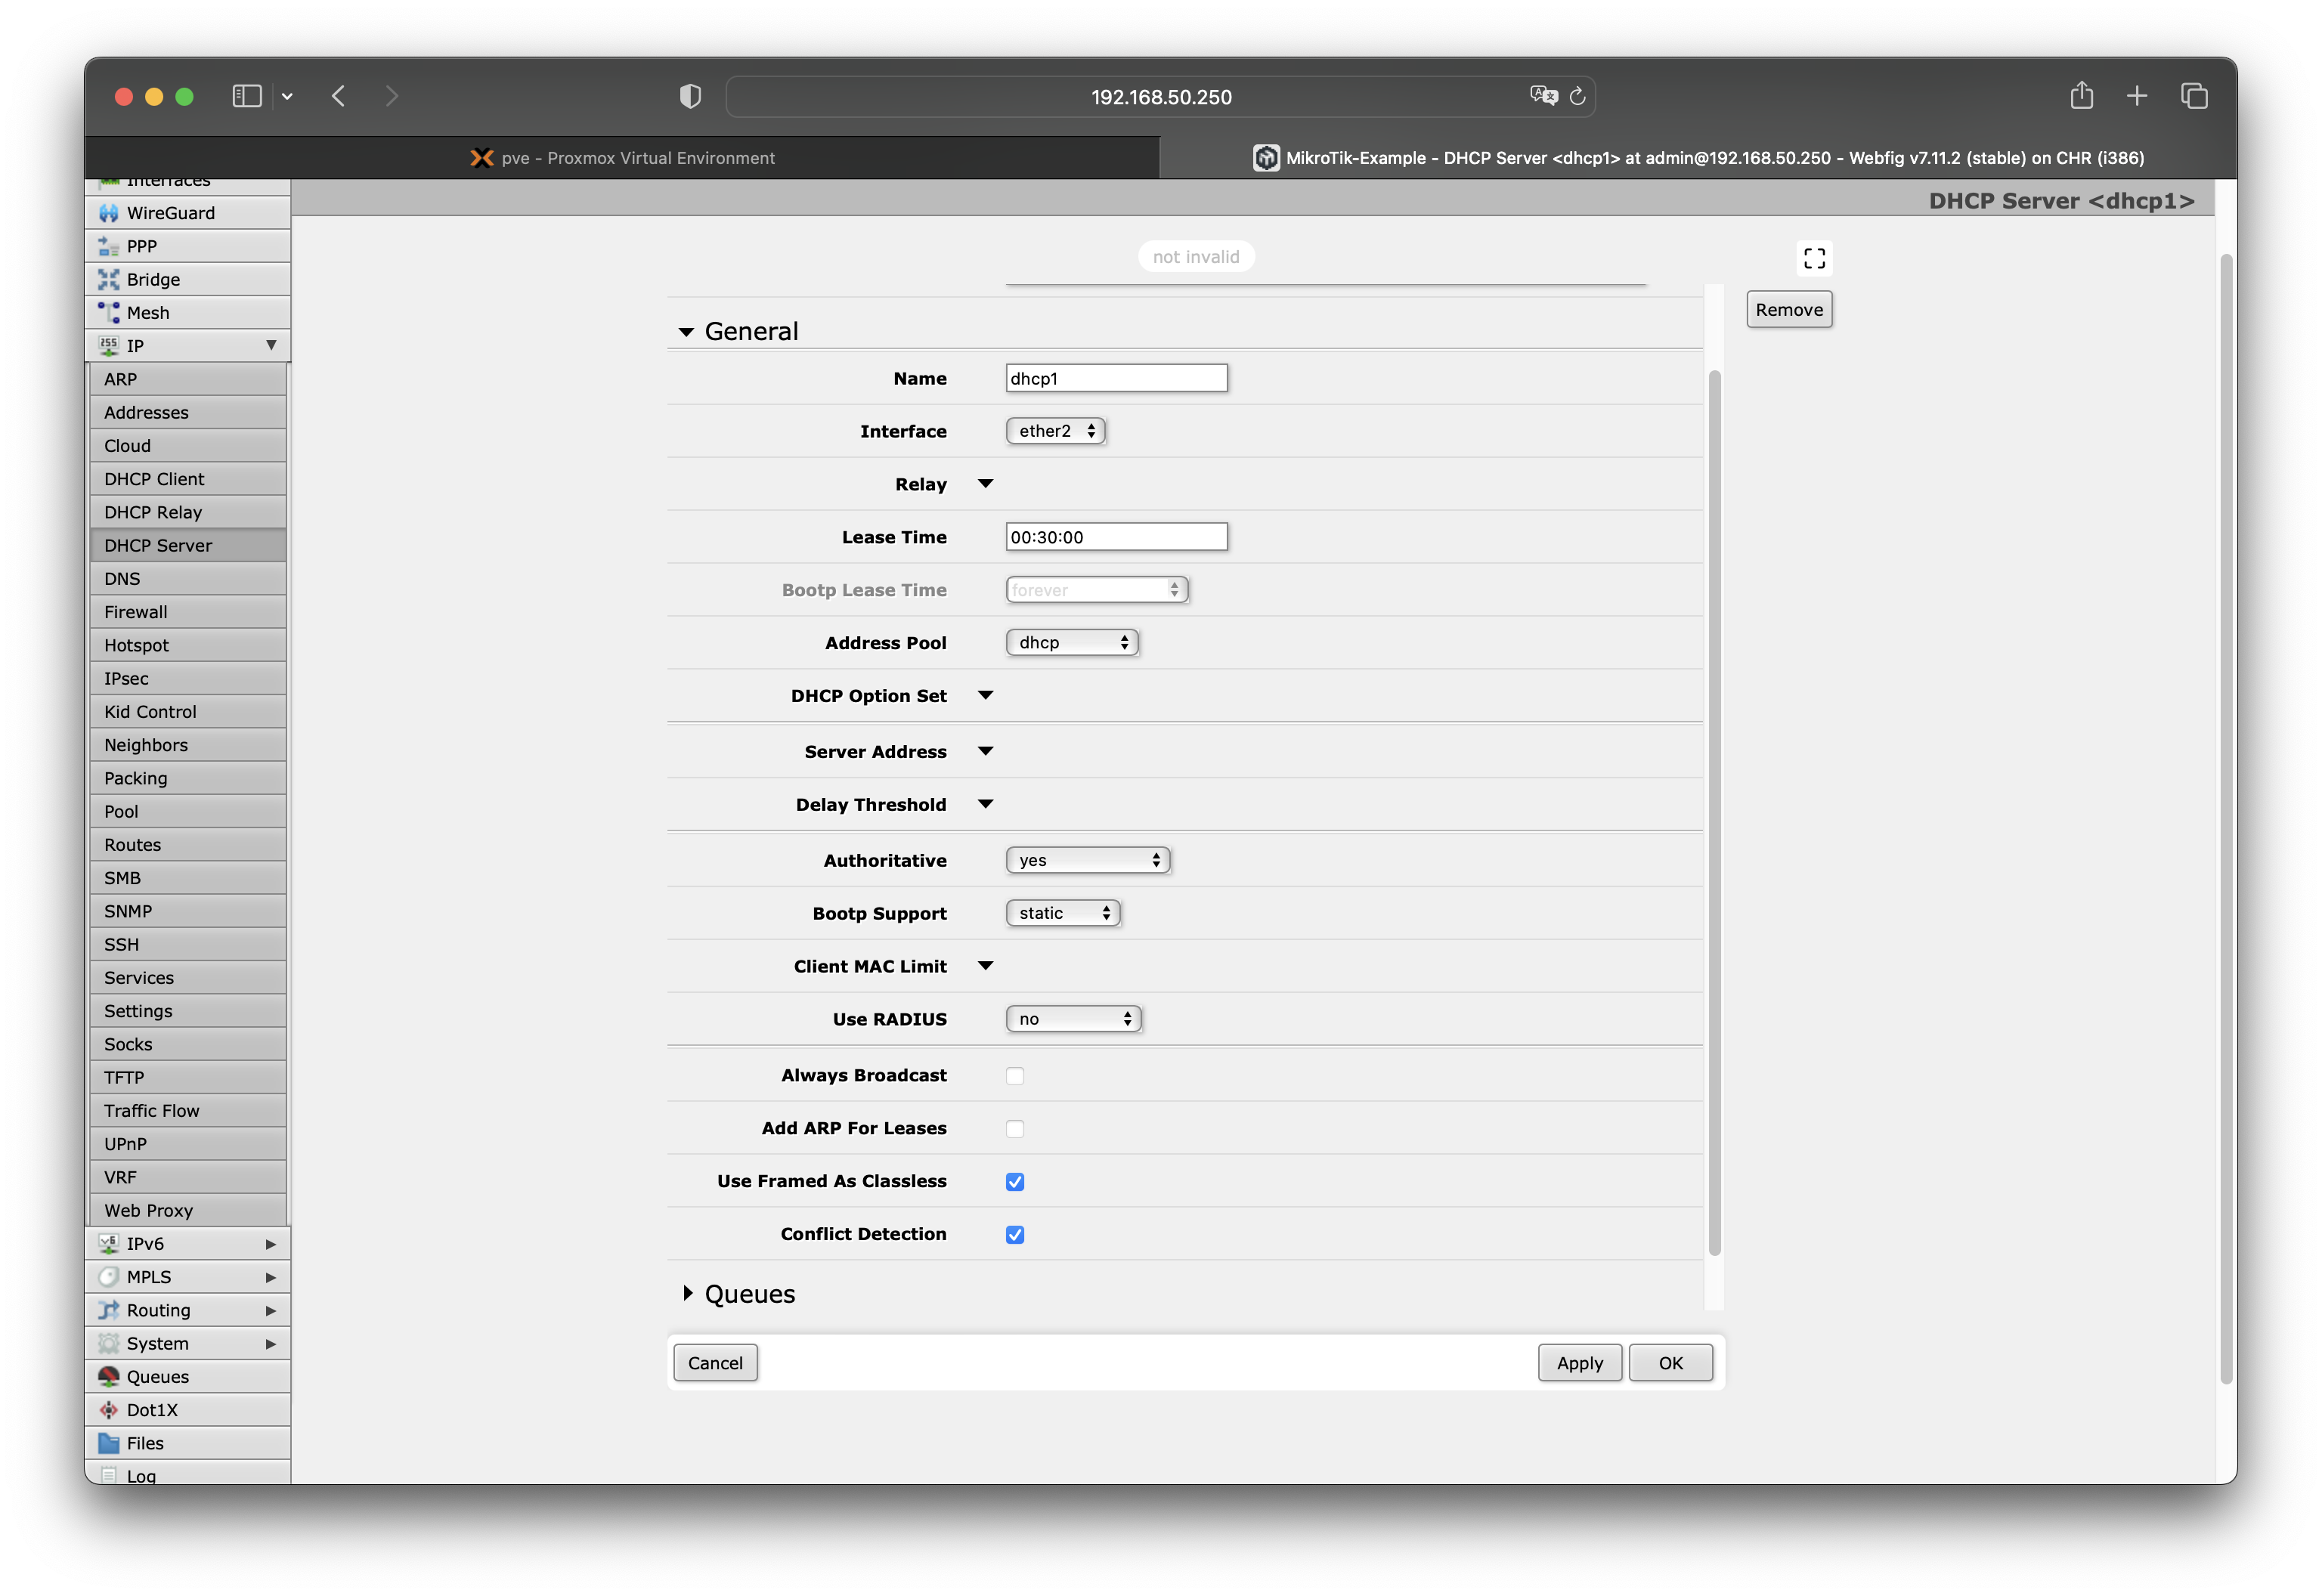
Task: Click the Lease Time input field
Action: [1116, 537]
